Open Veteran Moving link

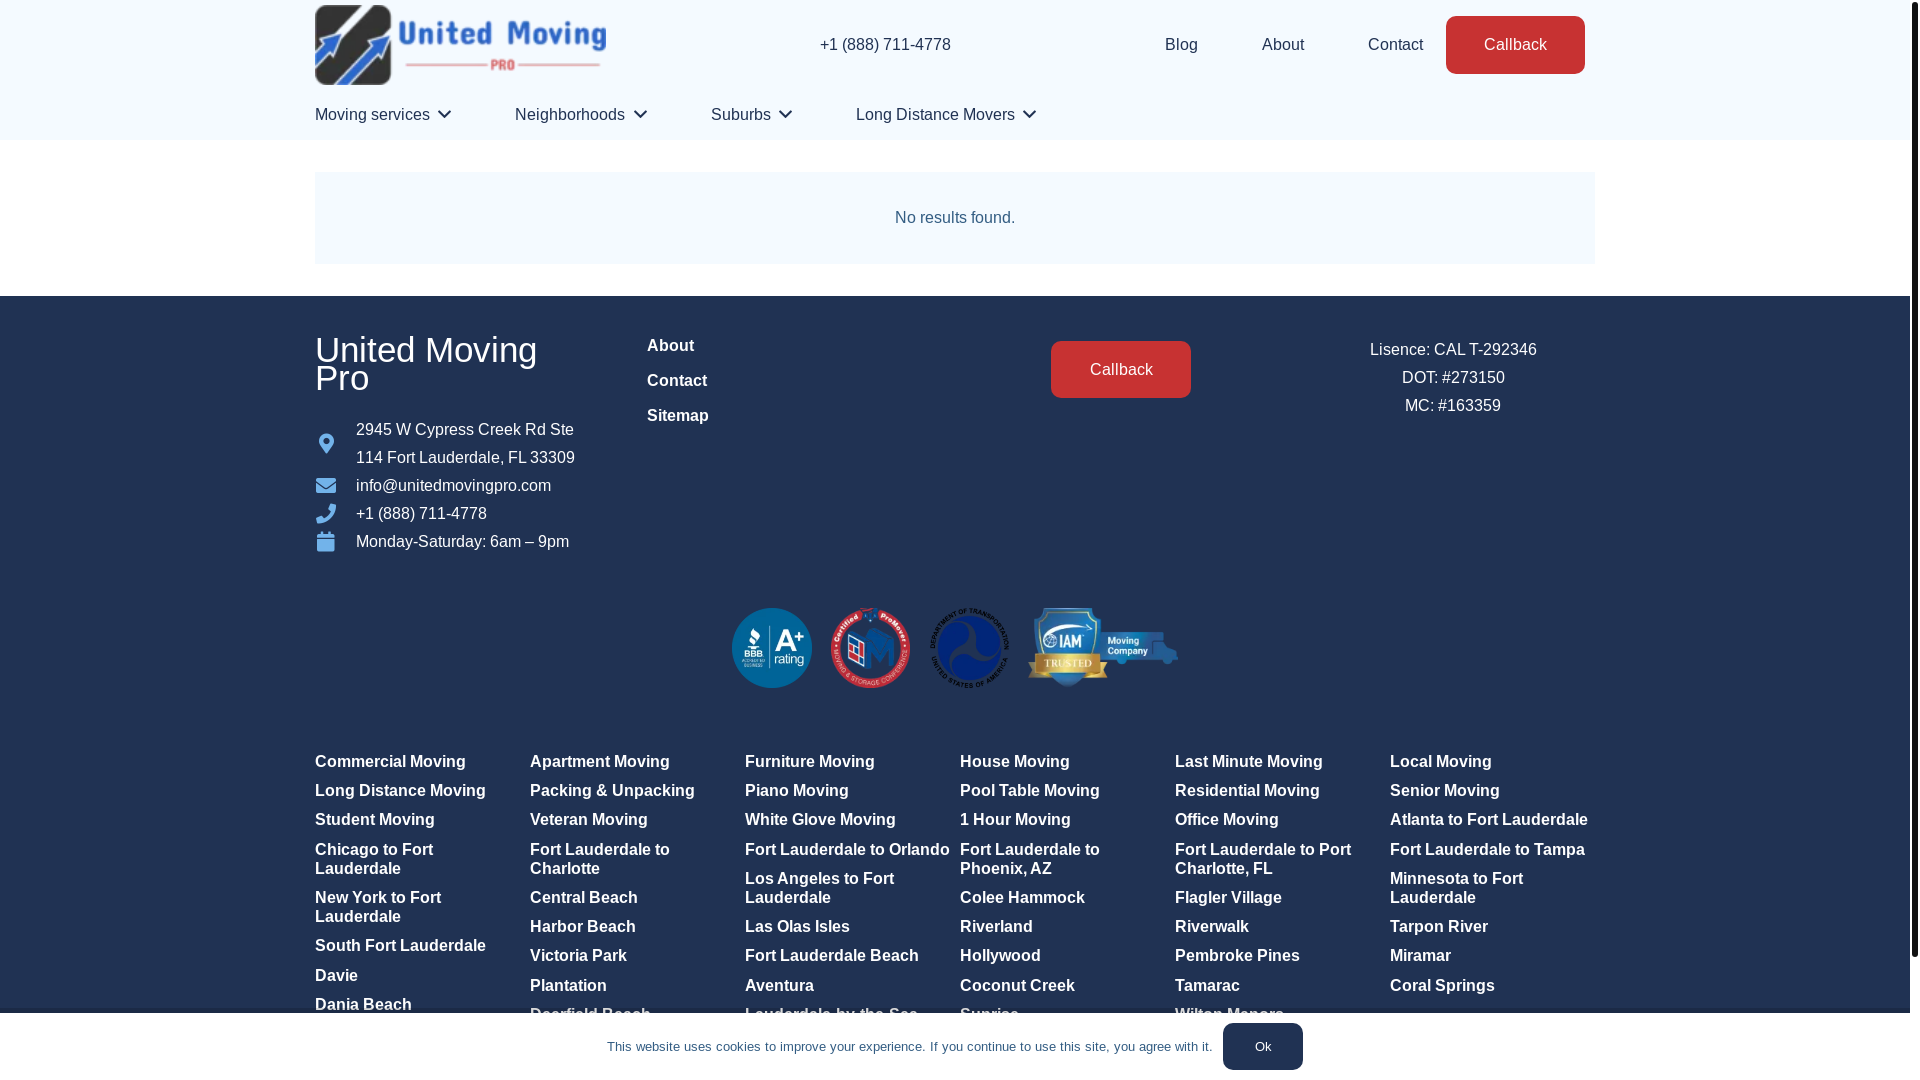point(589,820)
